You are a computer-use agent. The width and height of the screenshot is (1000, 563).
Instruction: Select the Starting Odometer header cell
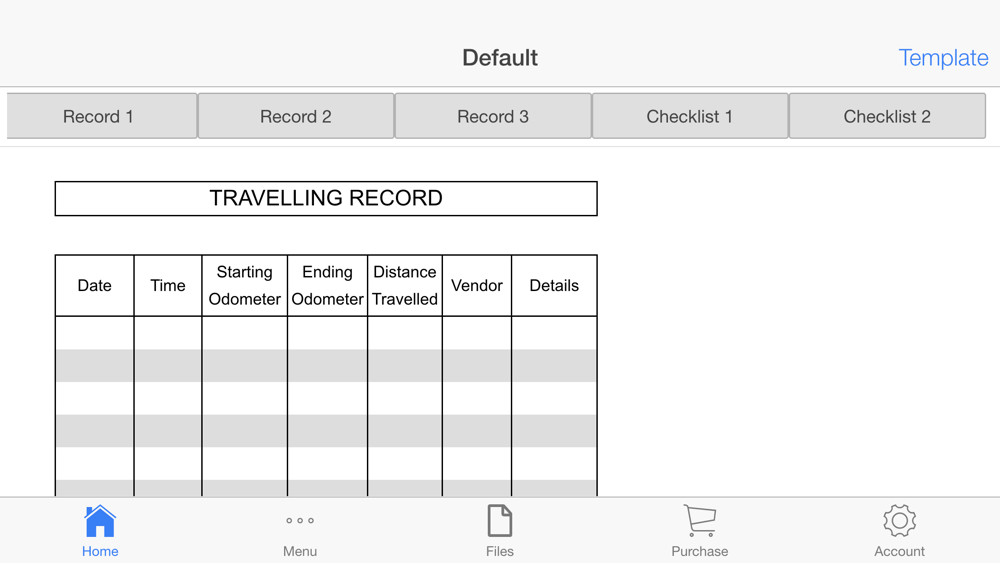[x=244, y=286]
